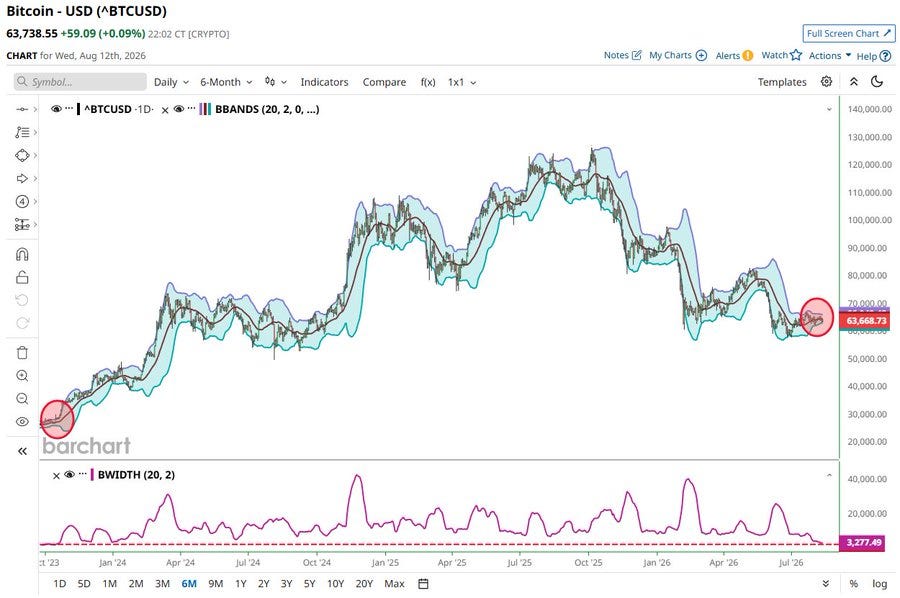Select the crosshair line tool in left toolbar

[22, 109]
